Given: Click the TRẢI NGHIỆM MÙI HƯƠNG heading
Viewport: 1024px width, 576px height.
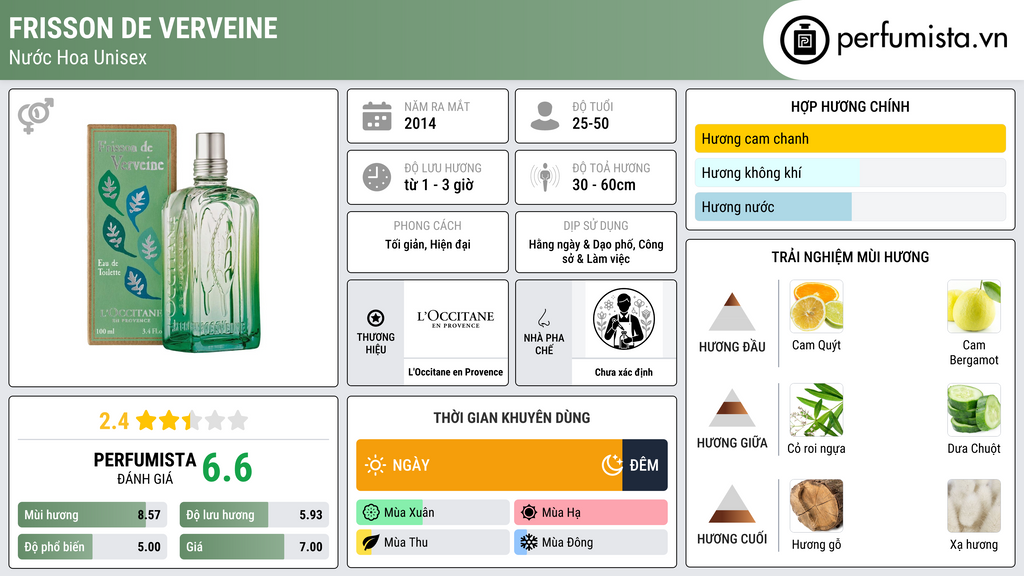Looking at the screenshot, I should (x=850, y=257).
